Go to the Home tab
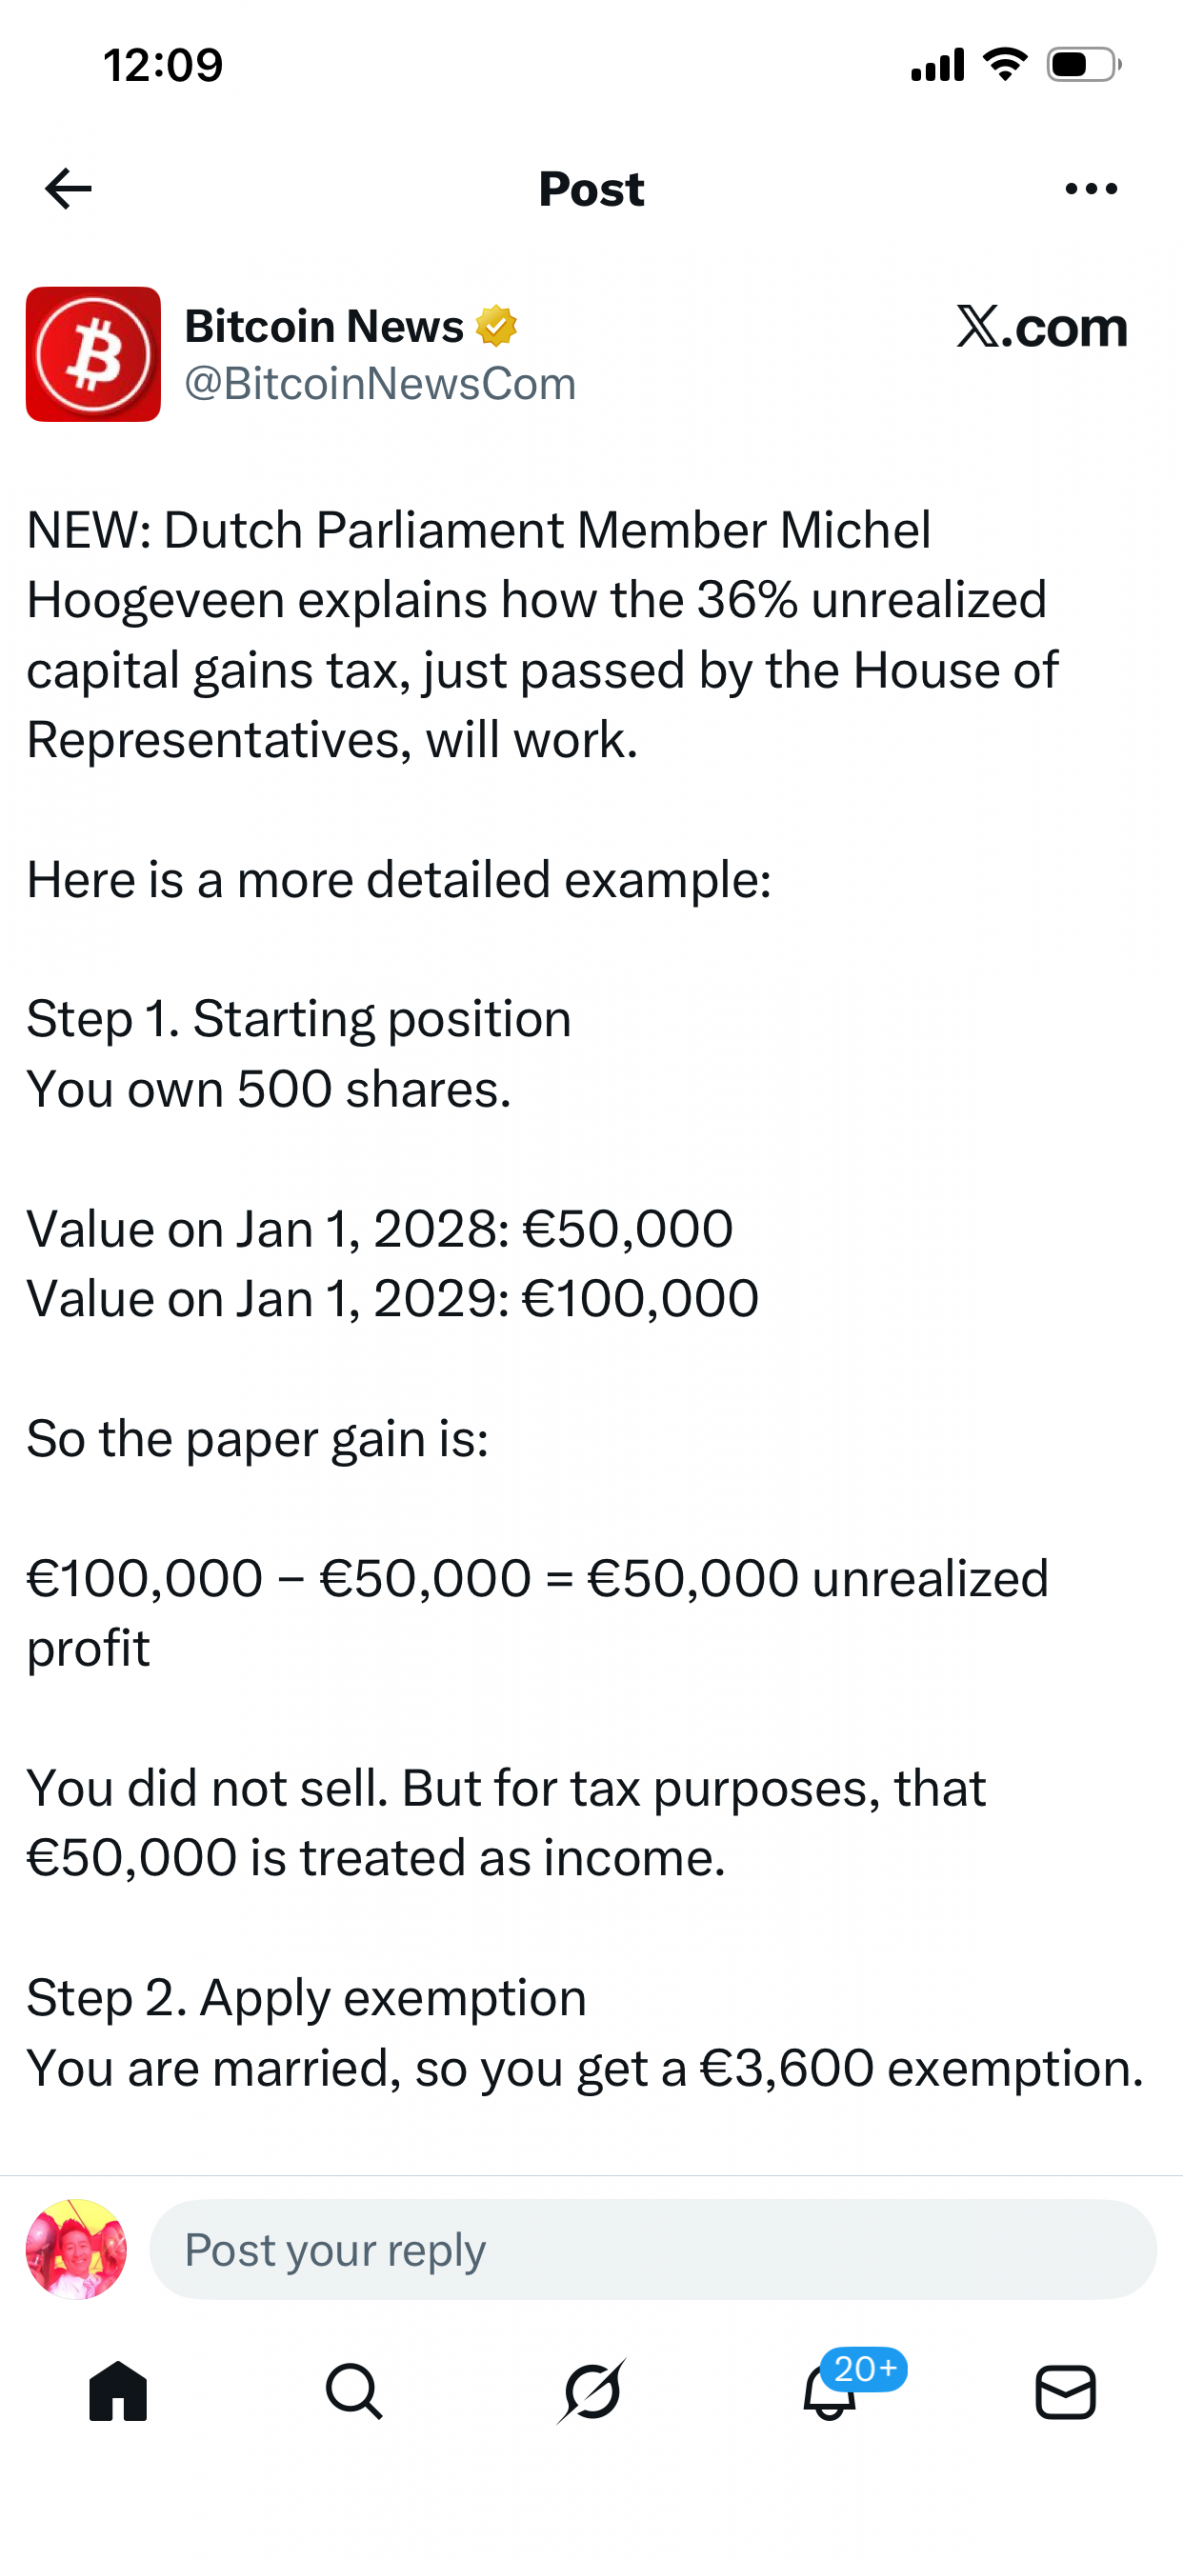 click(118, 2392)
